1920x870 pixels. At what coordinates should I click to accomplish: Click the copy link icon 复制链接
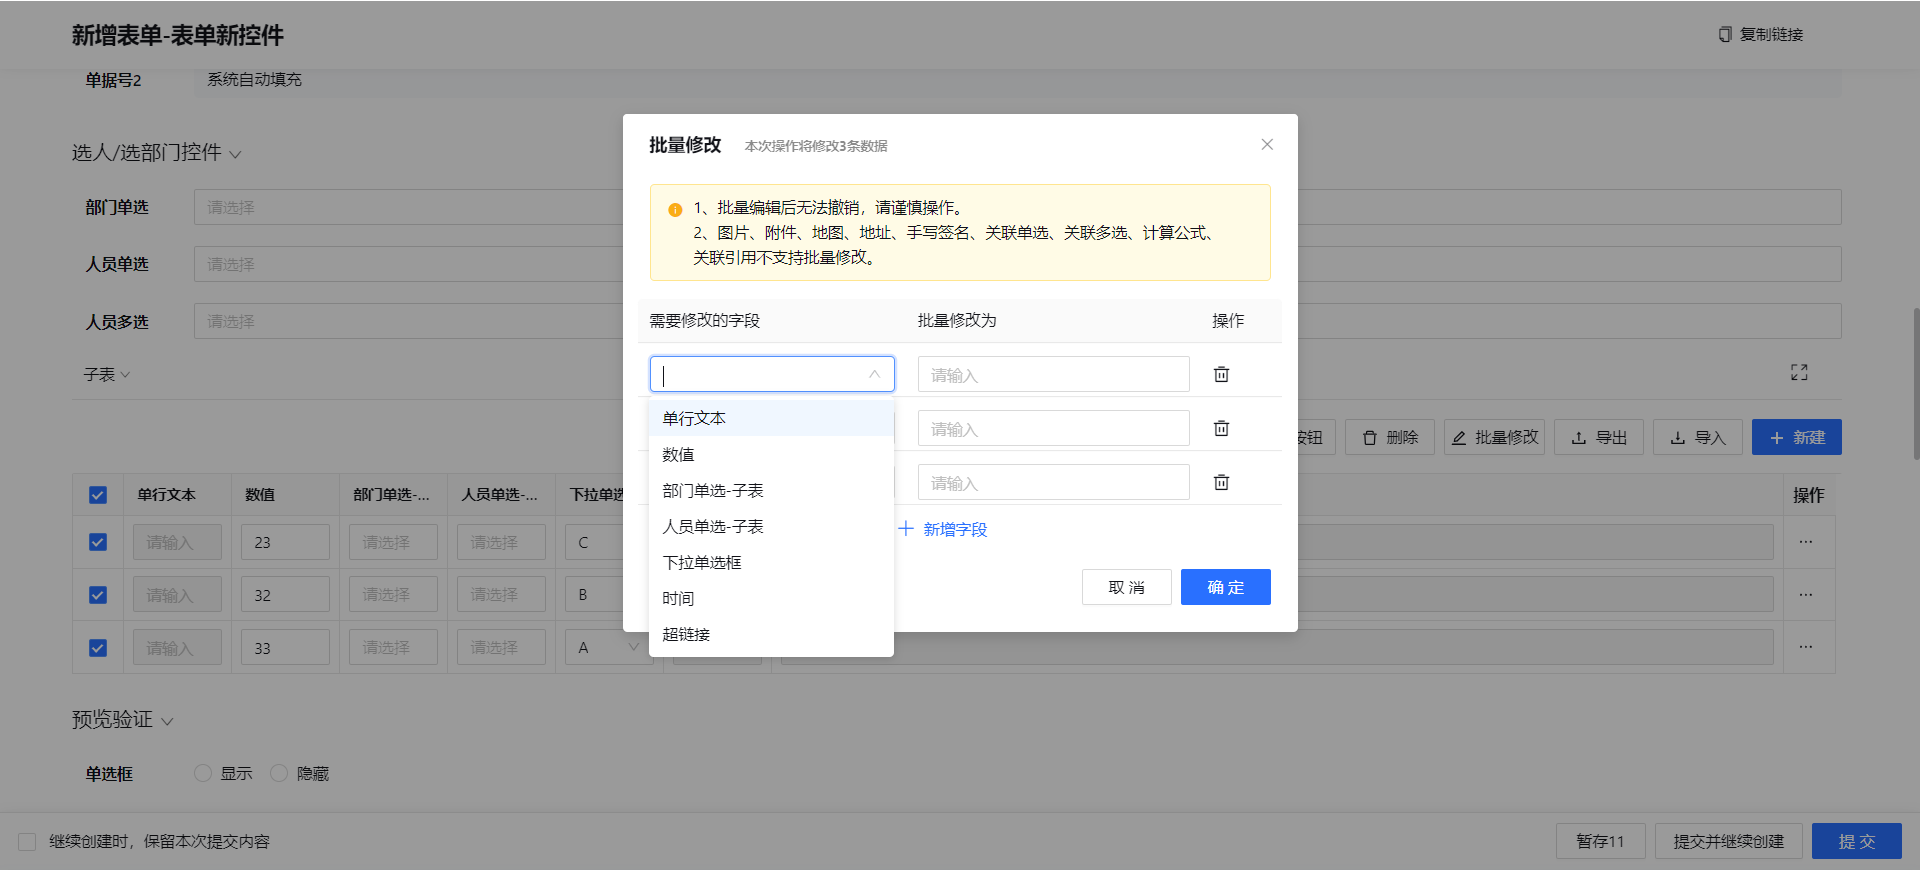coord(1725,35)
